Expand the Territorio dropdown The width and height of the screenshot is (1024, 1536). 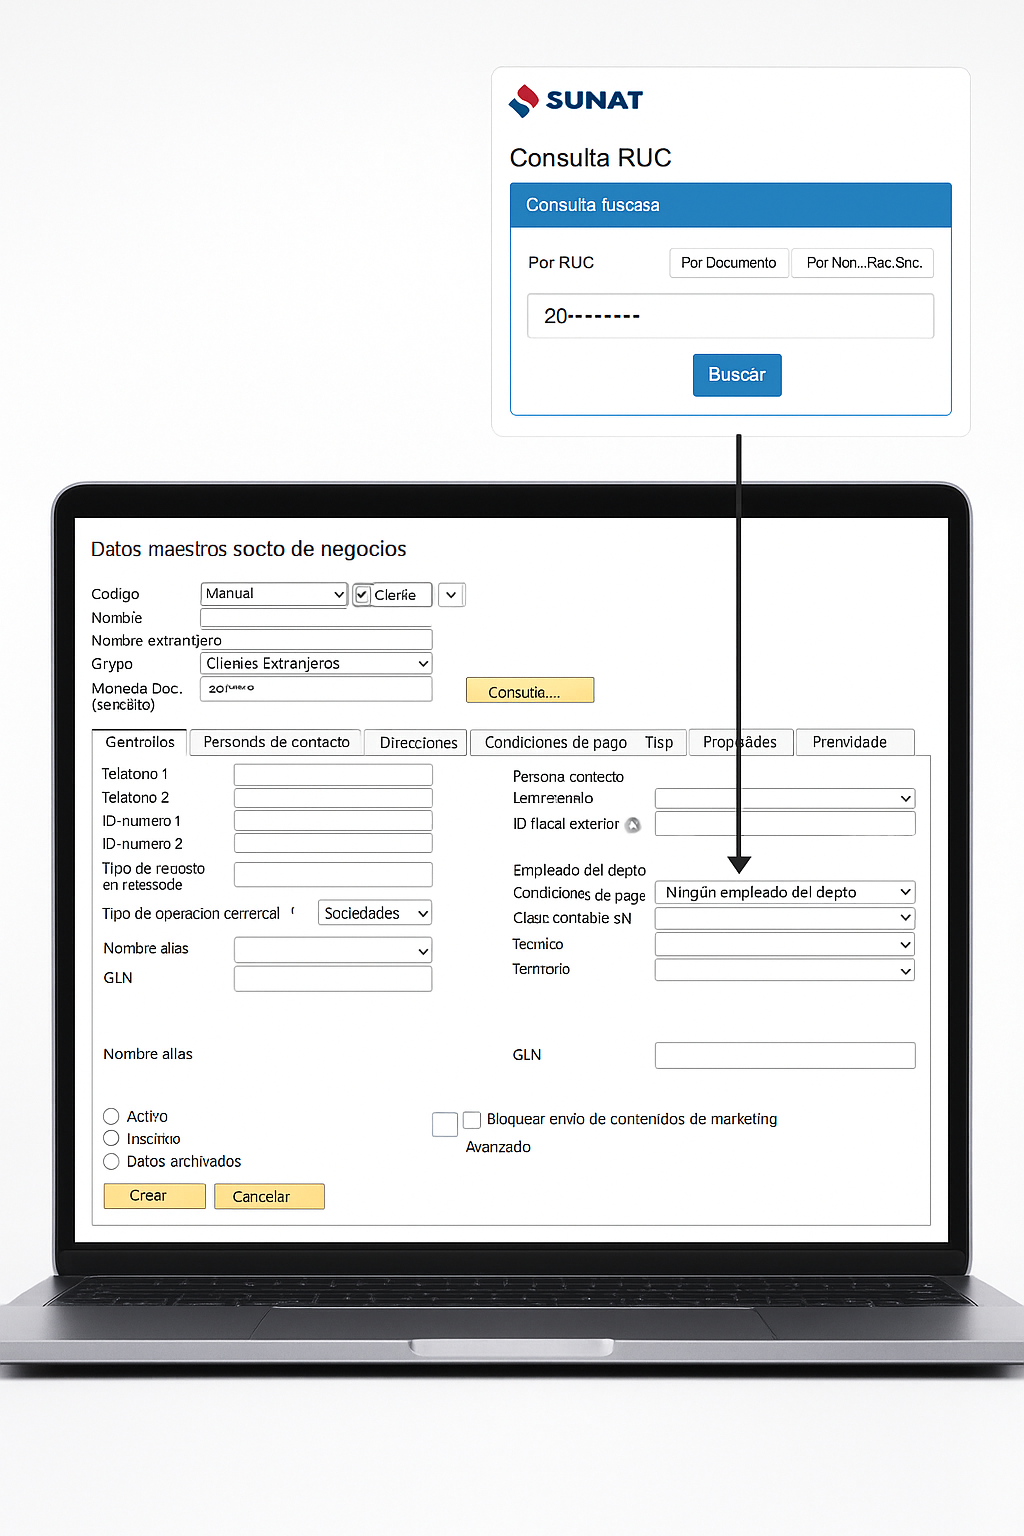[785, 970]
